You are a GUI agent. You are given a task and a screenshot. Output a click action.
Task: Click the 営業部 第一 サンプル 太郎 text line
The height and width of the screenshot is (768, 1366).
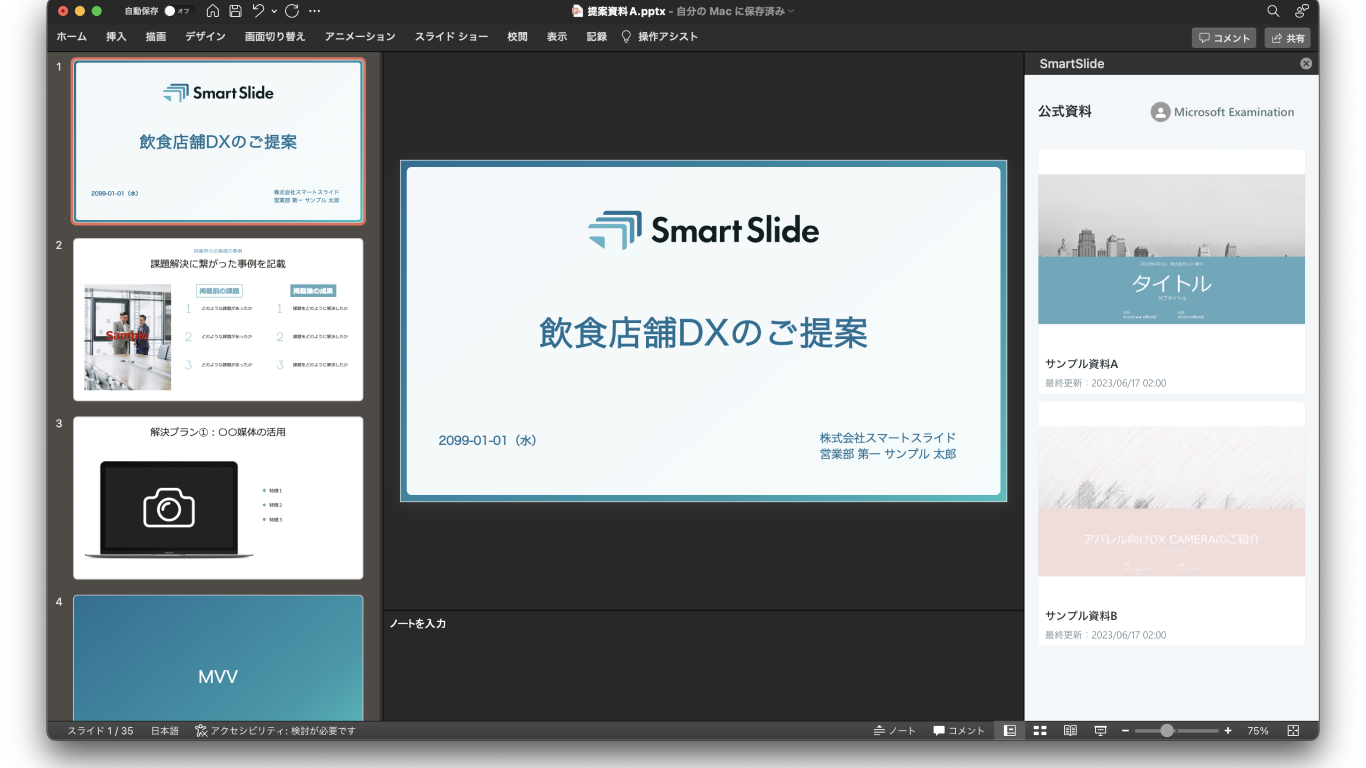[x=888, y=454]
